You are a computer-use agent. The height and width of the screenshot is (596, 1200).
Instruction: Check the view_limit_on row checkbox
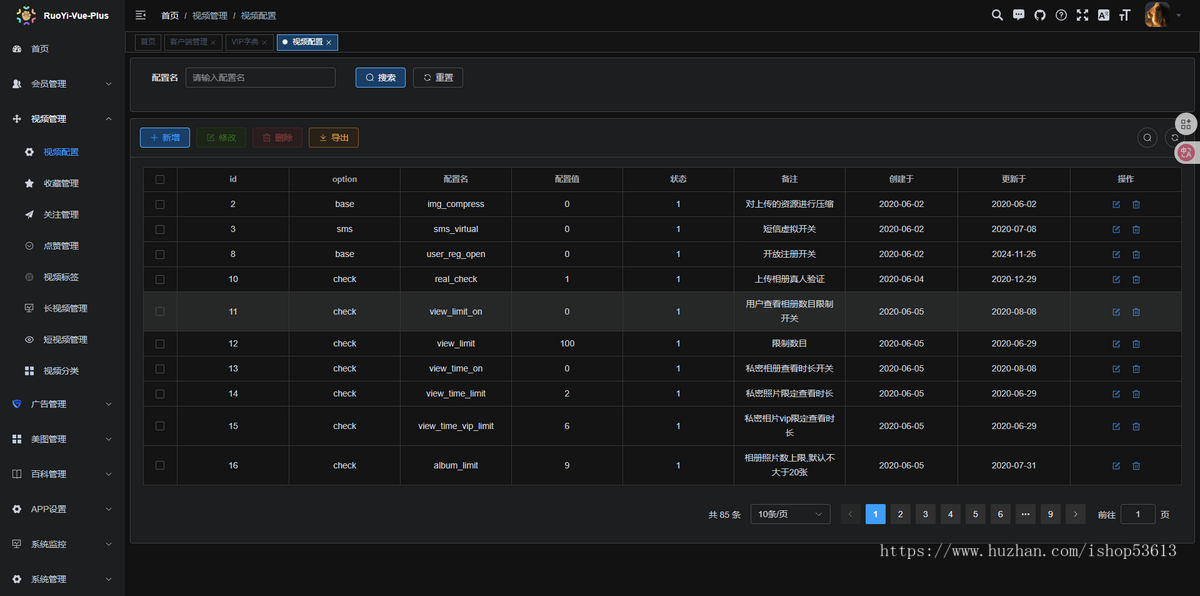[160, 312]
